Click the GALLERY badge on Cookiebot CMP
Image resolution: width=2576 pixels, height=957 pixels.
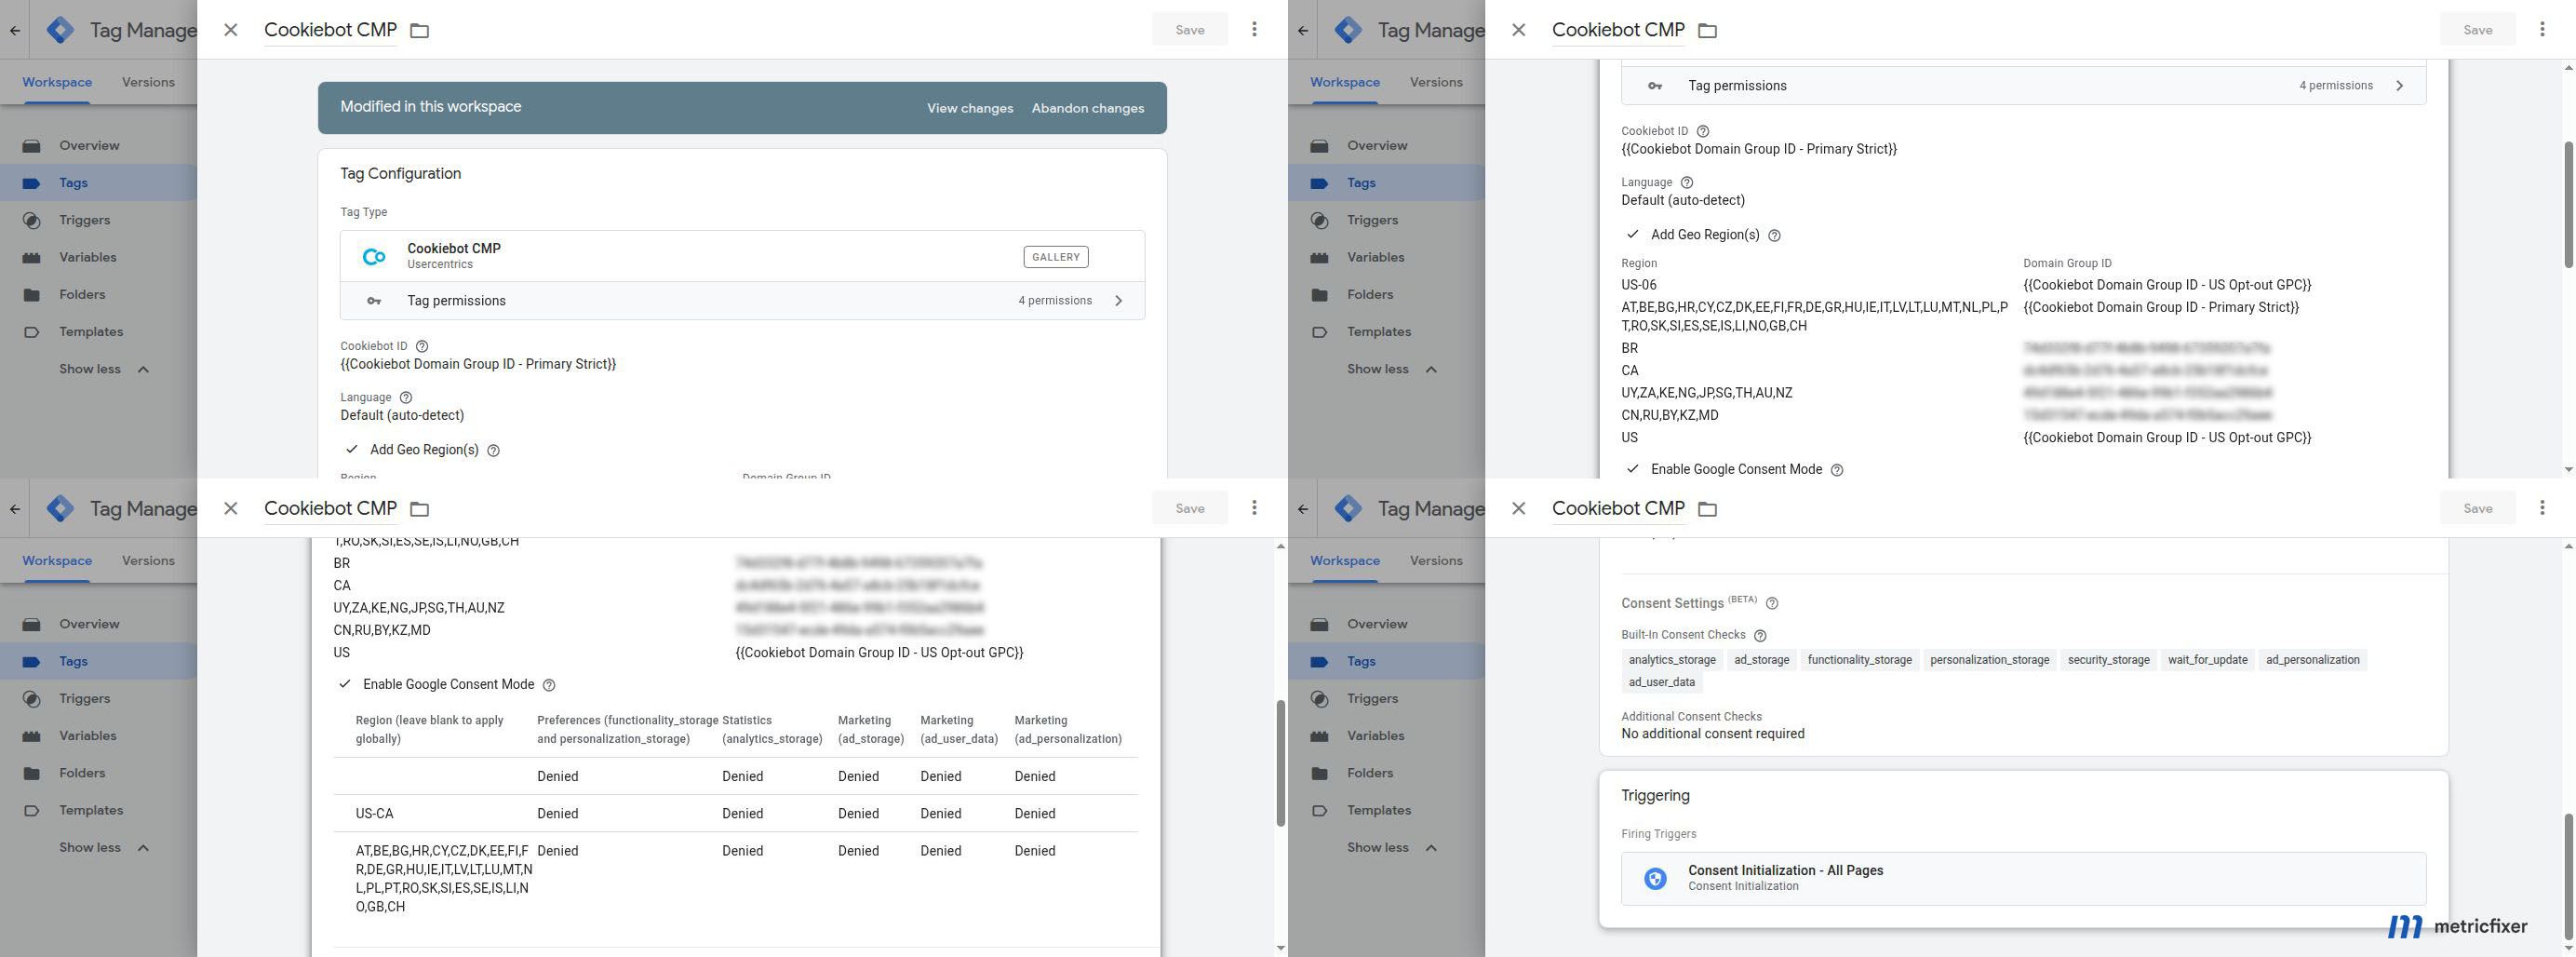click(1055, 257)
